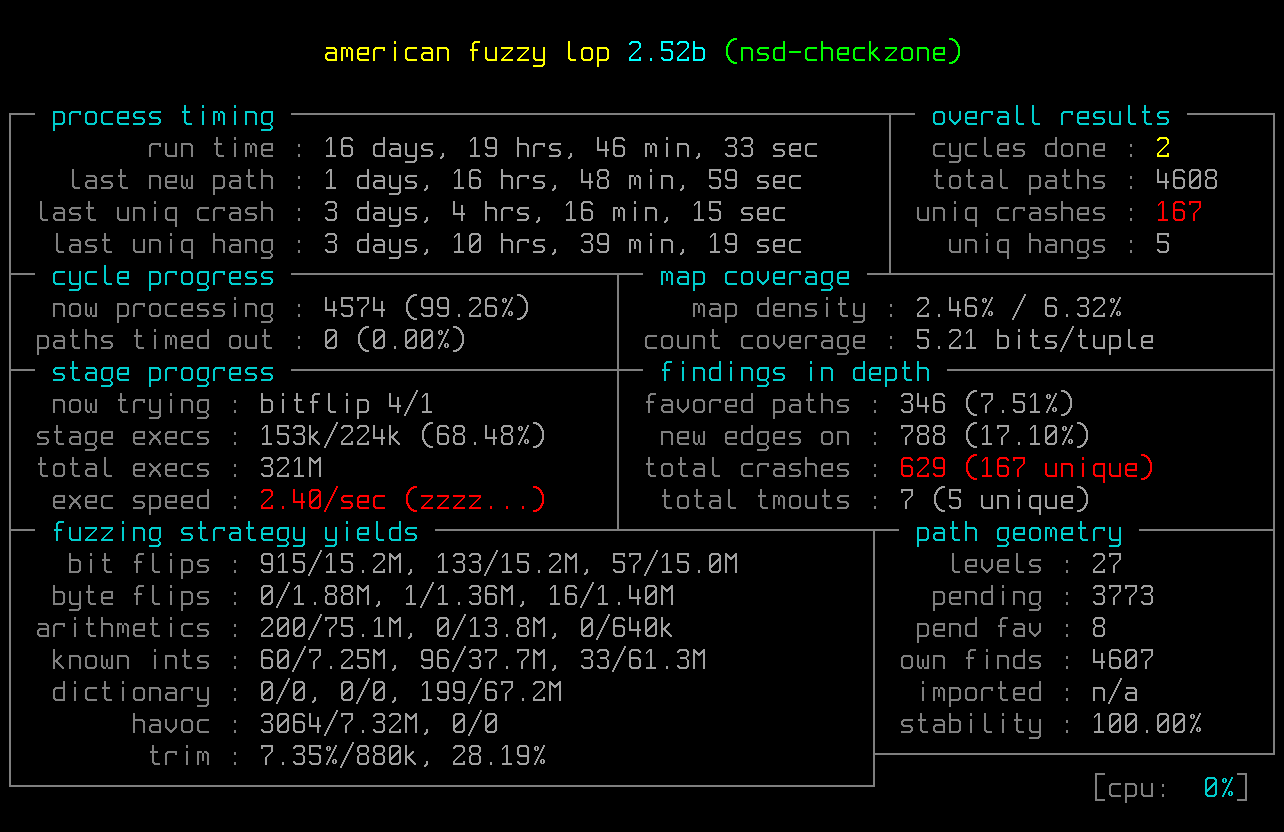
Task: Click the 'overall results' section header
Action: pyautogui.click(x=1051, y=117)
